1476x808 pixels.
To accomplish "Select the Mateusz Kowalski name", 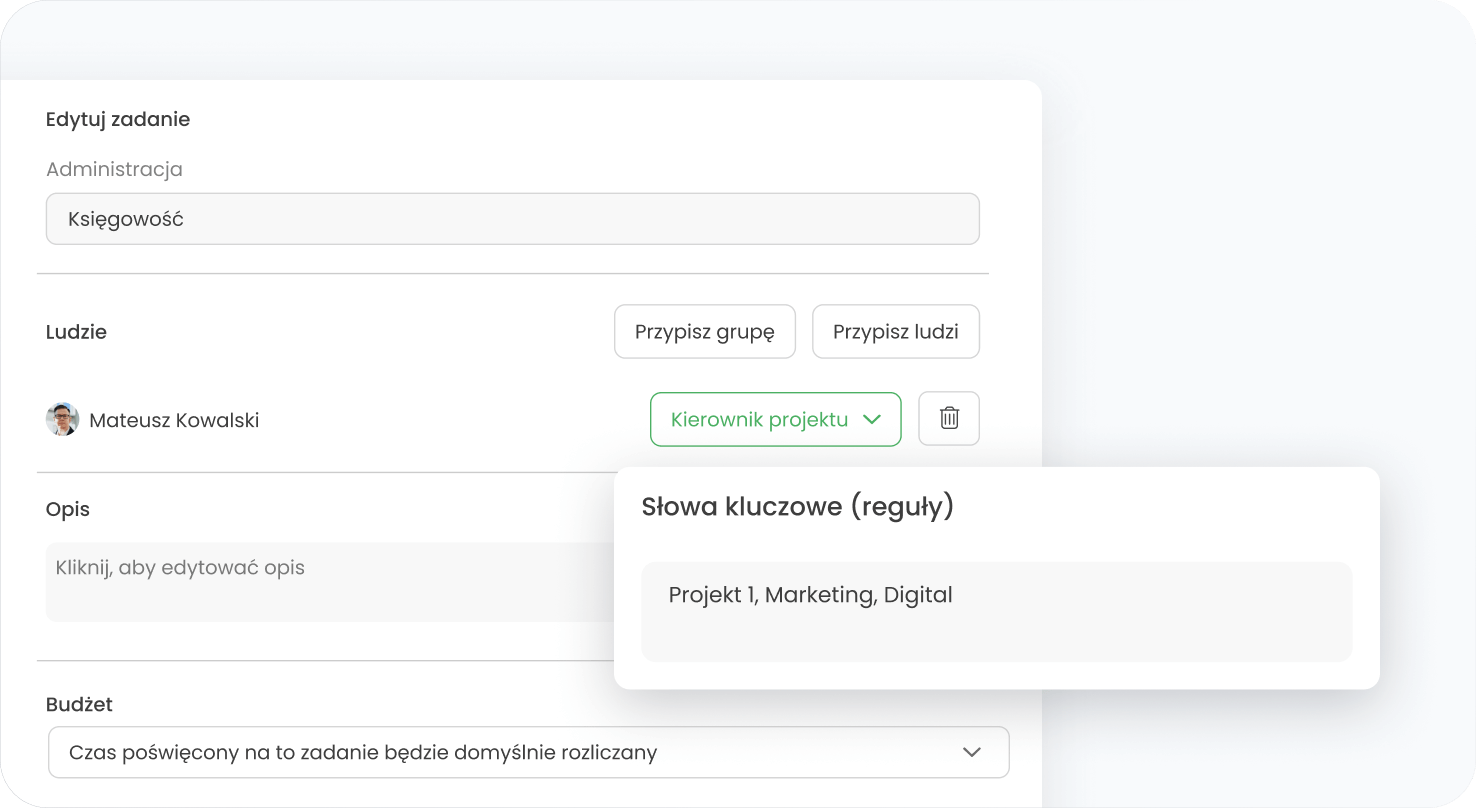I will 174,421.
